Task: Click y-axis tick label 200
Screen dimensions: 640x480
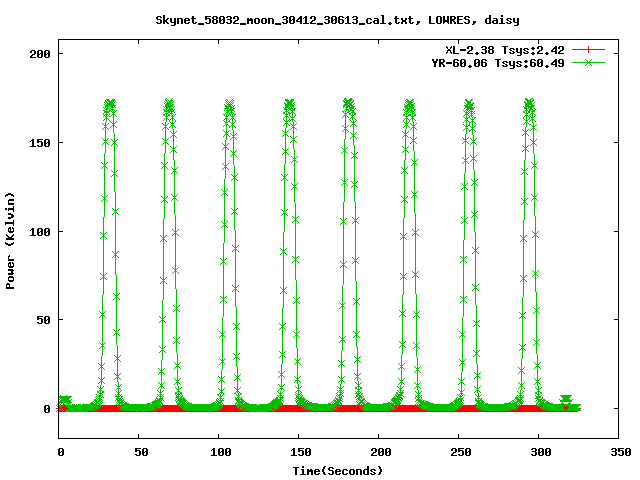Action: click(40, 54)
